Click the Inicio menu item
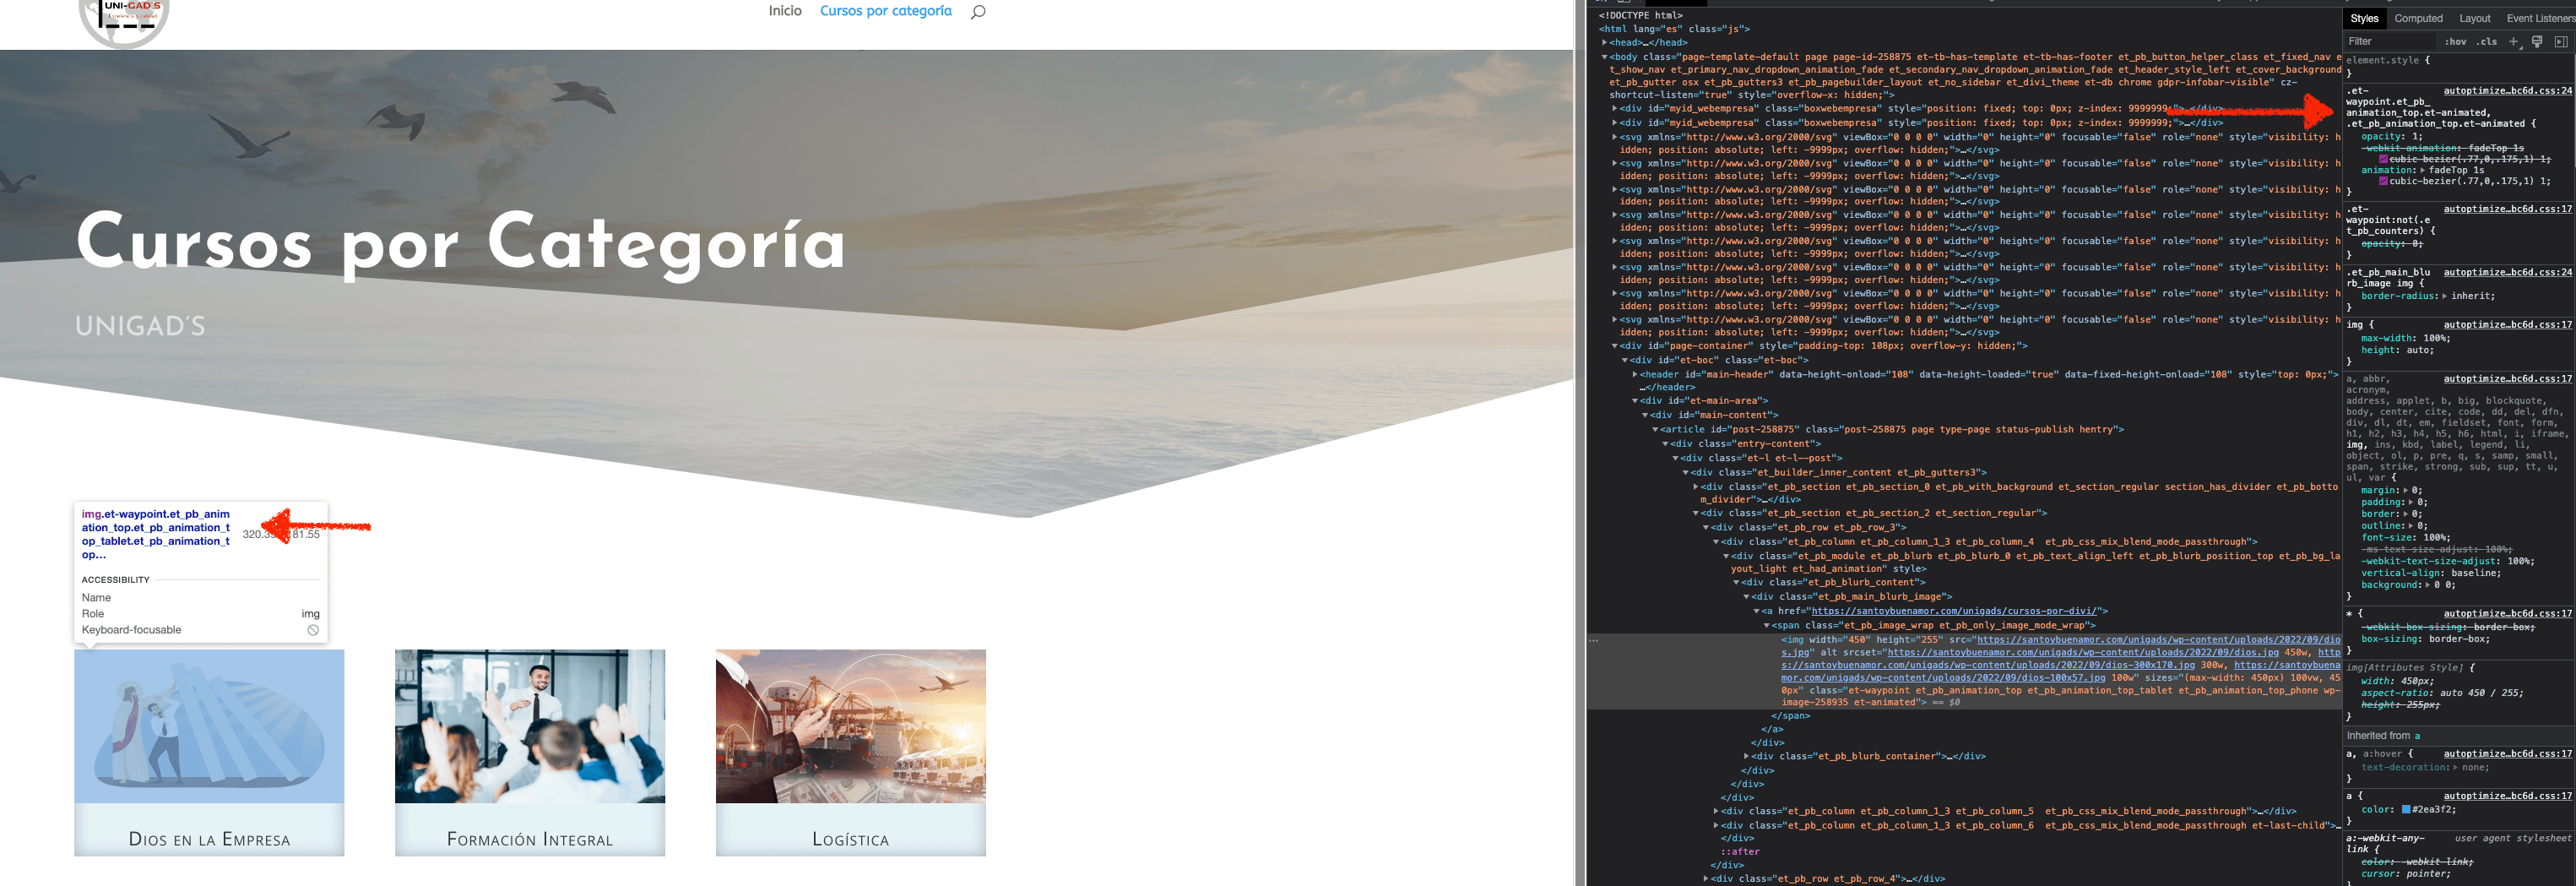This screenshot has height=886, width=2576. pos(785,11)
